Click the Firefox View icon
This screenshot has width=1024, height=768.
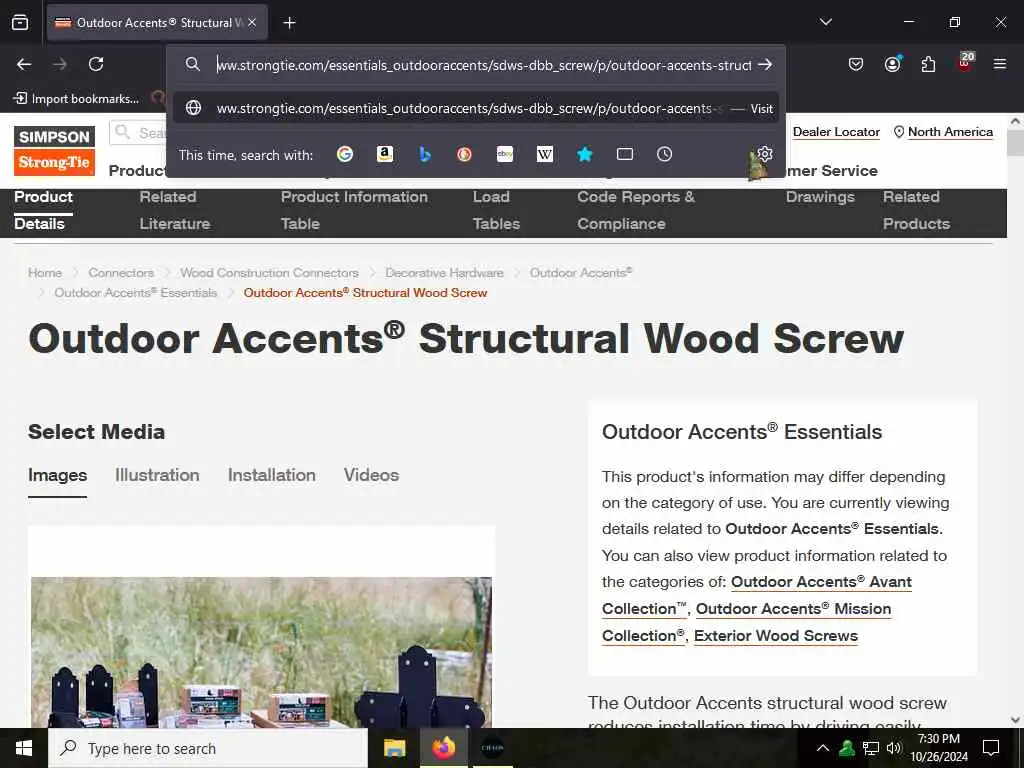pyautogui.click(x=20, y=22)
